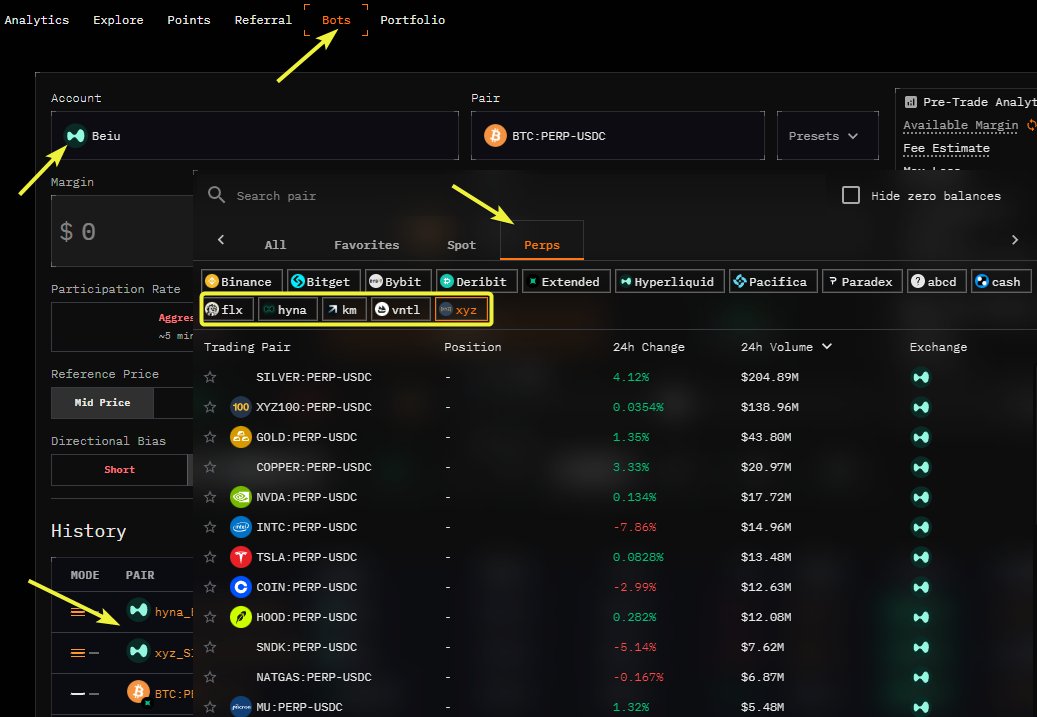Star the INTC:PERP-USDC pair

[210, 527]
